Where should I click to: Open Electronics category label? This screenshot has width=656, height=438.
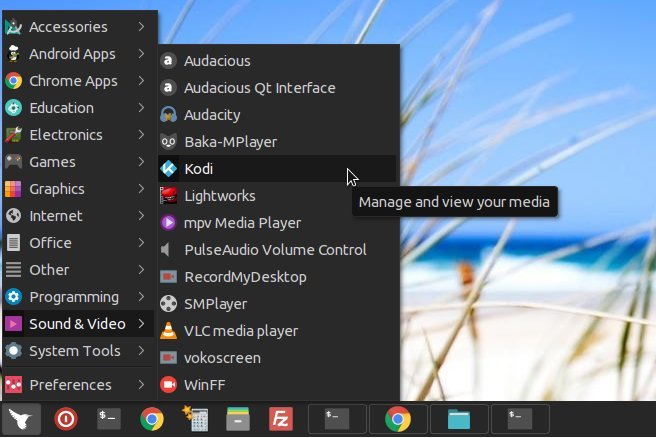tap(66, 135)
